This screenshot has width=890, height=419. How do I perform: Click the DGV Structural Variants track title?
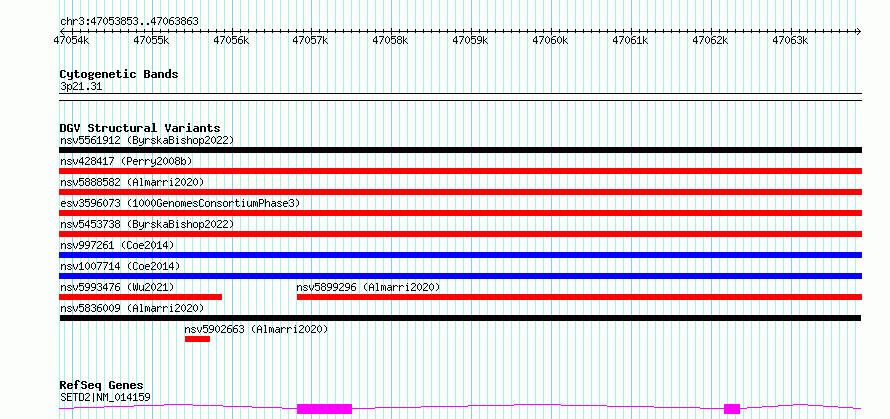click(x=140, y=128)
